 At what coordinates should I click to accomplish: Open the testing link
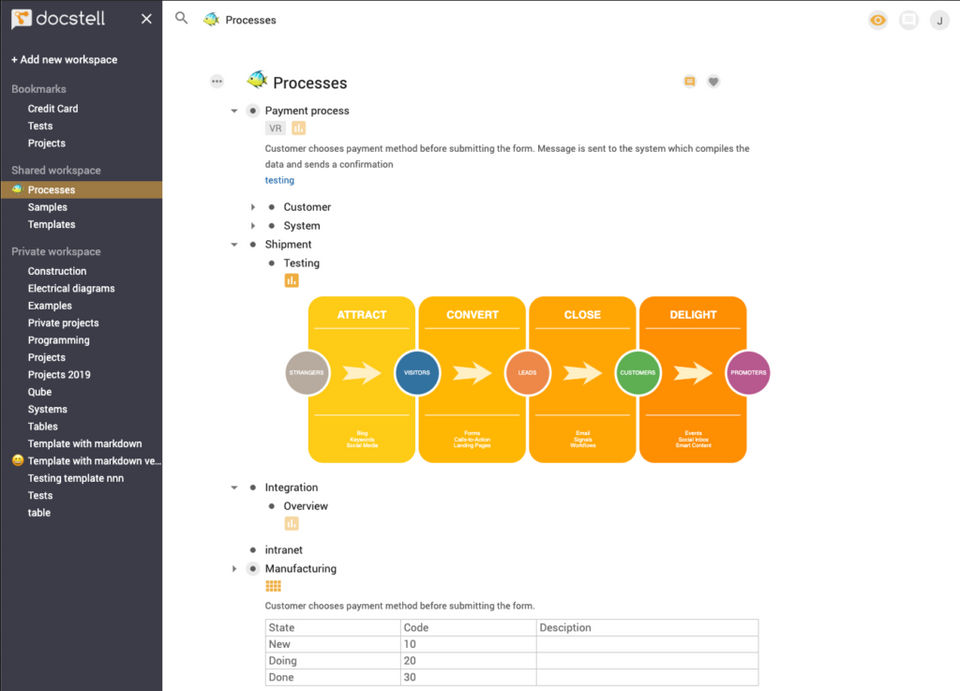(279, 180)
